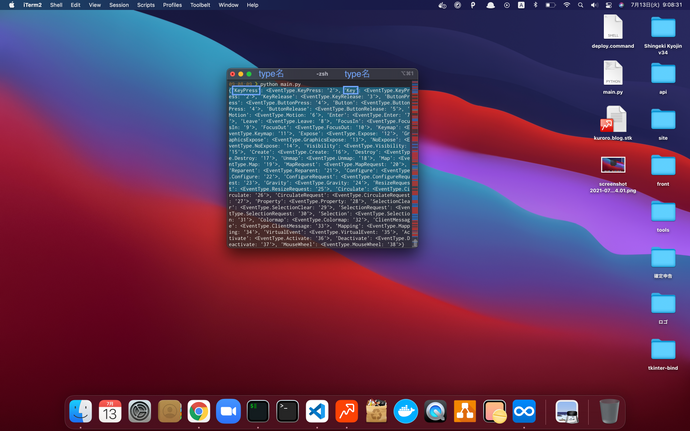Viewport: 690px width, 431px height.
Task: Switch to iTerm2 via its dock icon
Action: 258,411
